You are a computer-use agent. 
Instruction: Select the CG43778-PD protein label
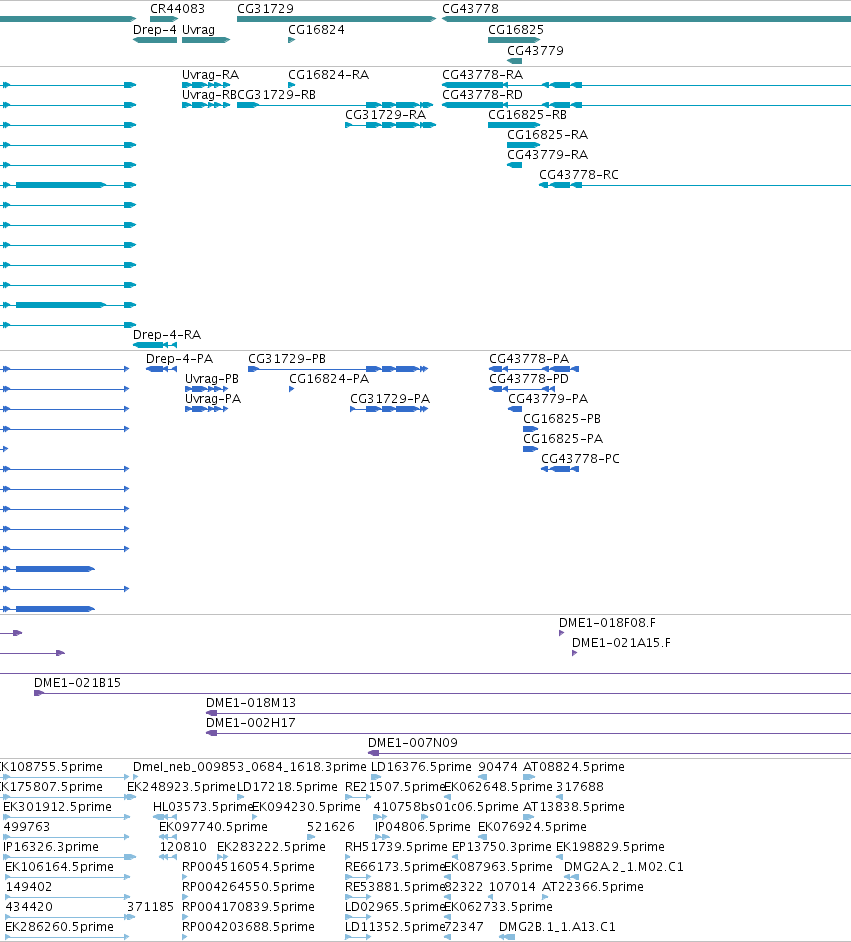[529, 379]
